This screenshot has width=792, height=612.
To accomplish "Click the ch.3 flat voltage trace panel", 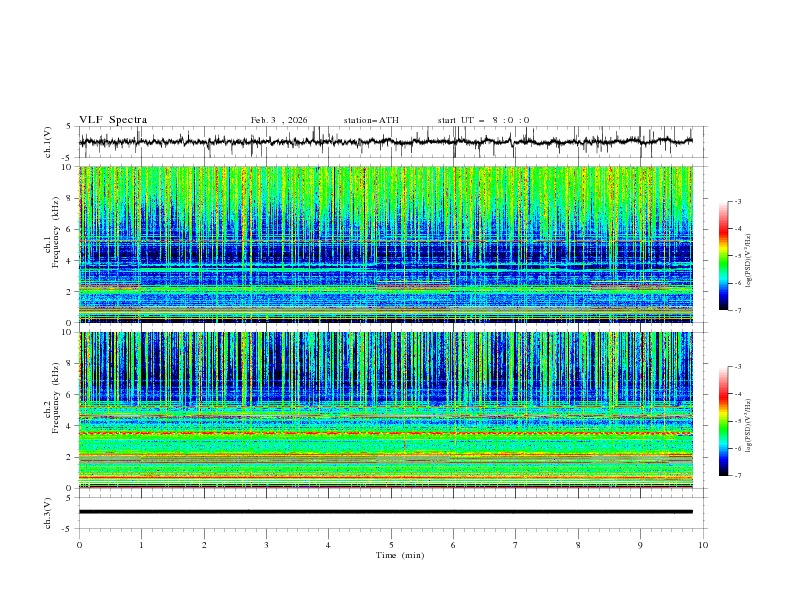I will [x=392, y=513].
